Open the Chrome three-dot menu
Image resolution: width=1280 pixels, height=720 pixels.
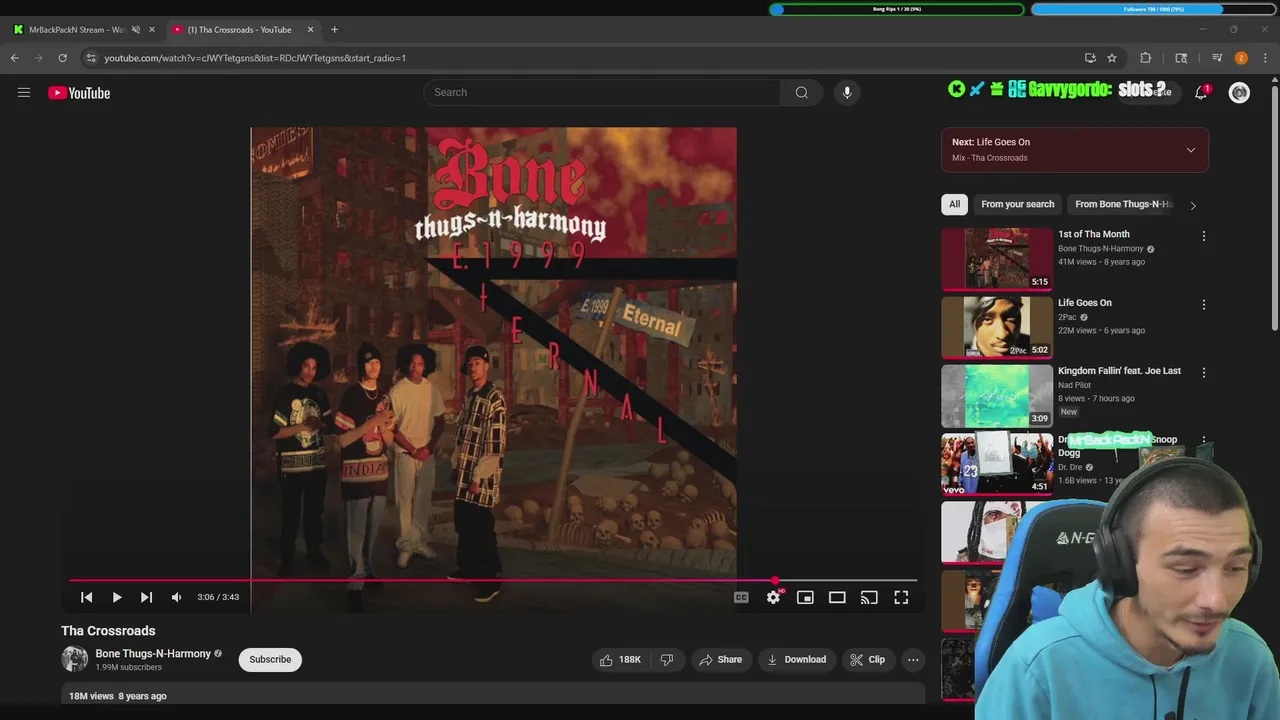[x=1265, y=58]
